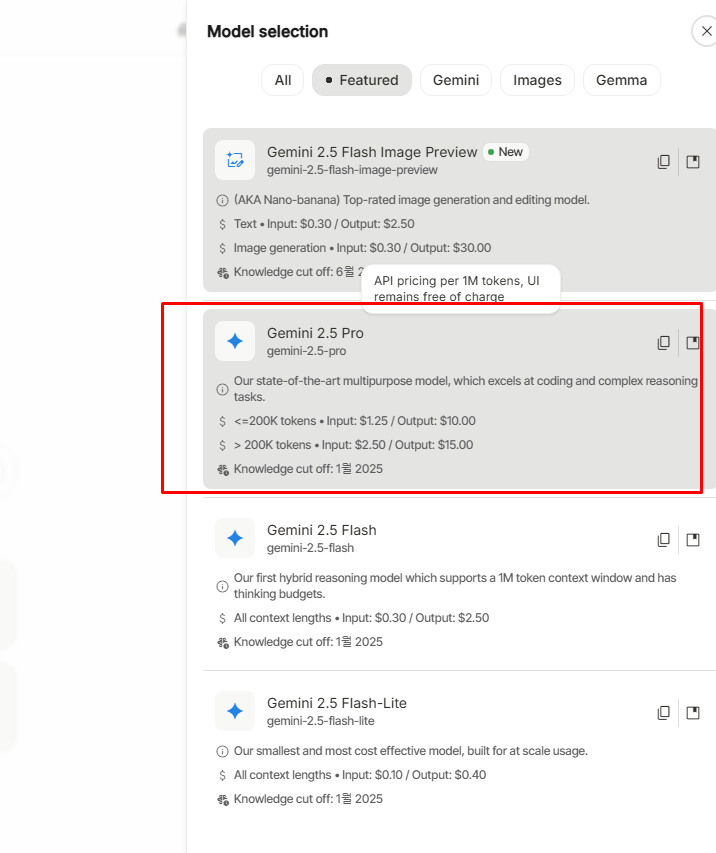The image size is (716, 853).
Task: Copy the gemini-2.5-flash-lite model ID
Action: point(663,713)
